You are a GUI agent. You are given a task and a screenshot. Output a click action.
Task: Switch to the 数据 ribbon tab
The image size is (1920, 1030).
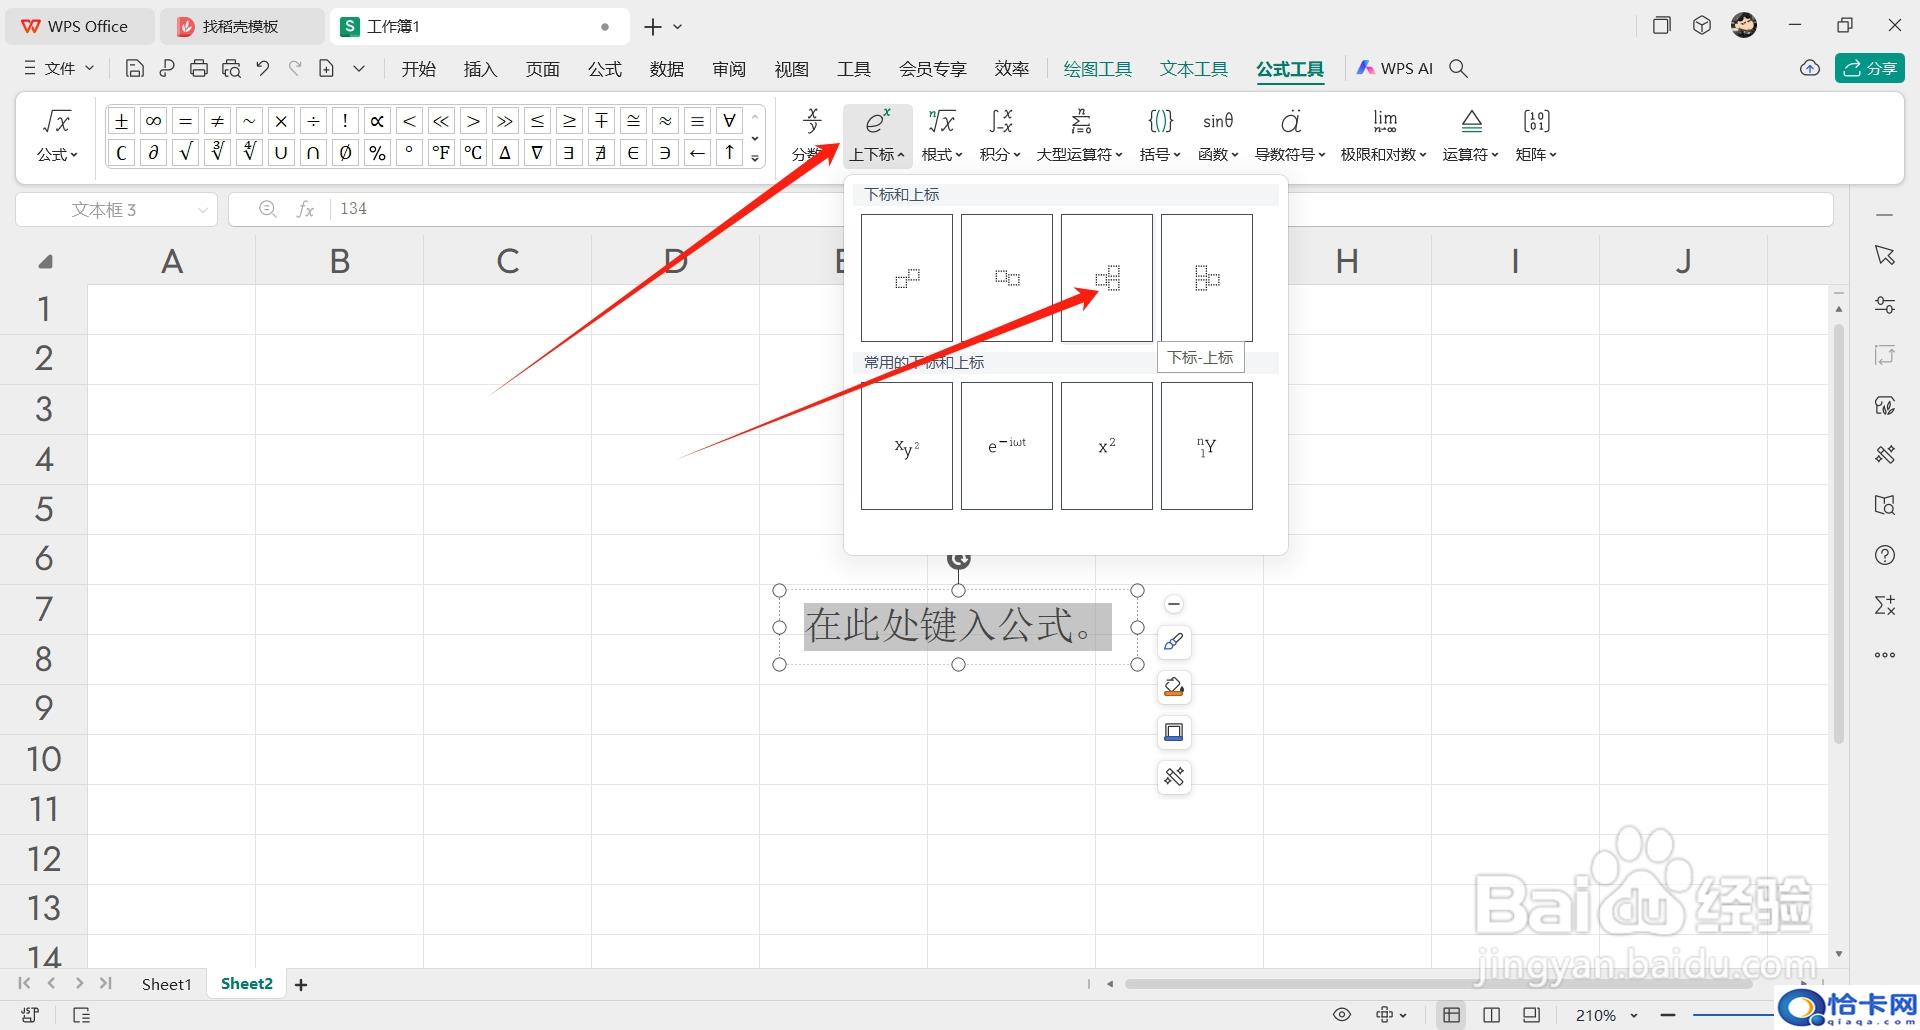(666, 69)
